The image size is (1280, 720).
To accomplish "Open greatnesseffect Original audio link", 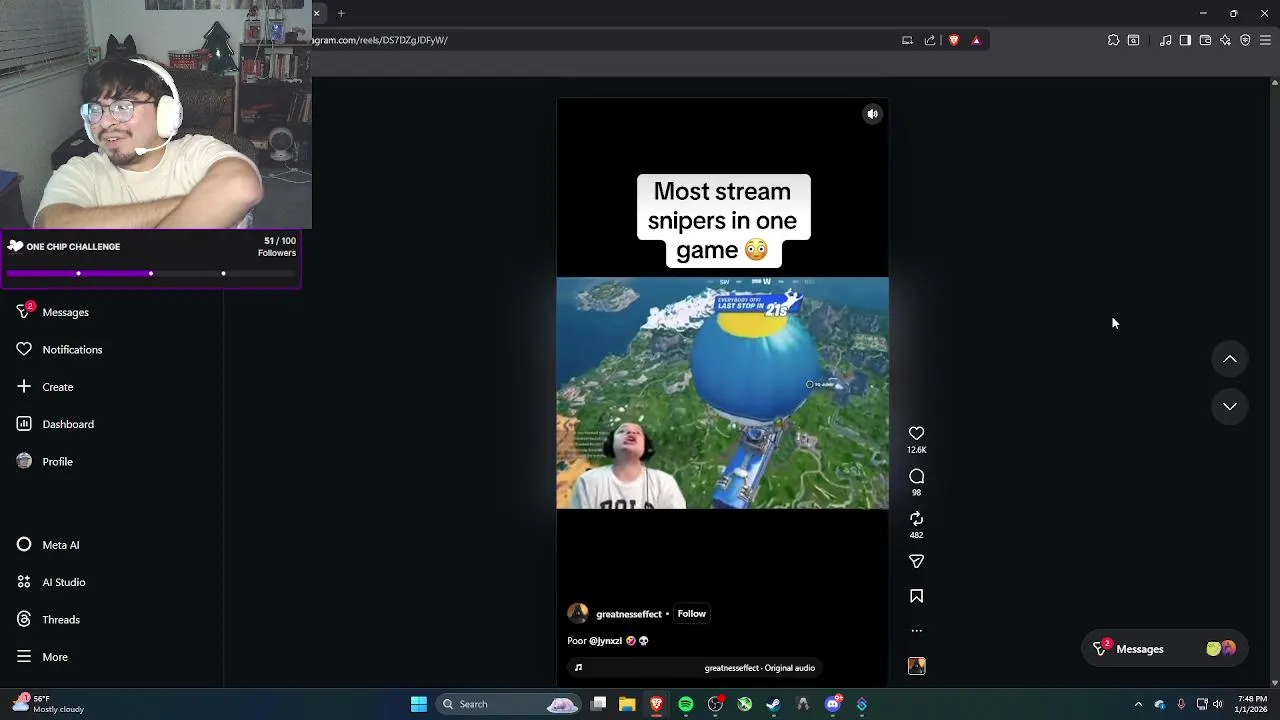I will tap(759, 668).
